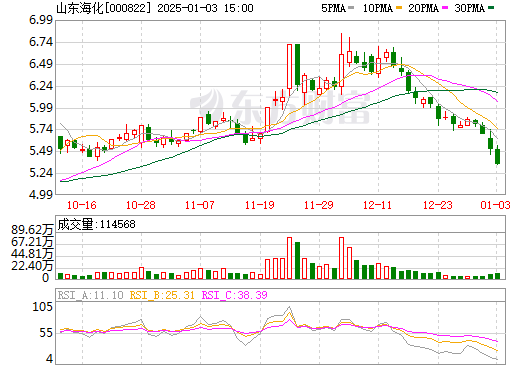
Task: Click the orange 10PMA legend color dash
Action: pos(399,7)
